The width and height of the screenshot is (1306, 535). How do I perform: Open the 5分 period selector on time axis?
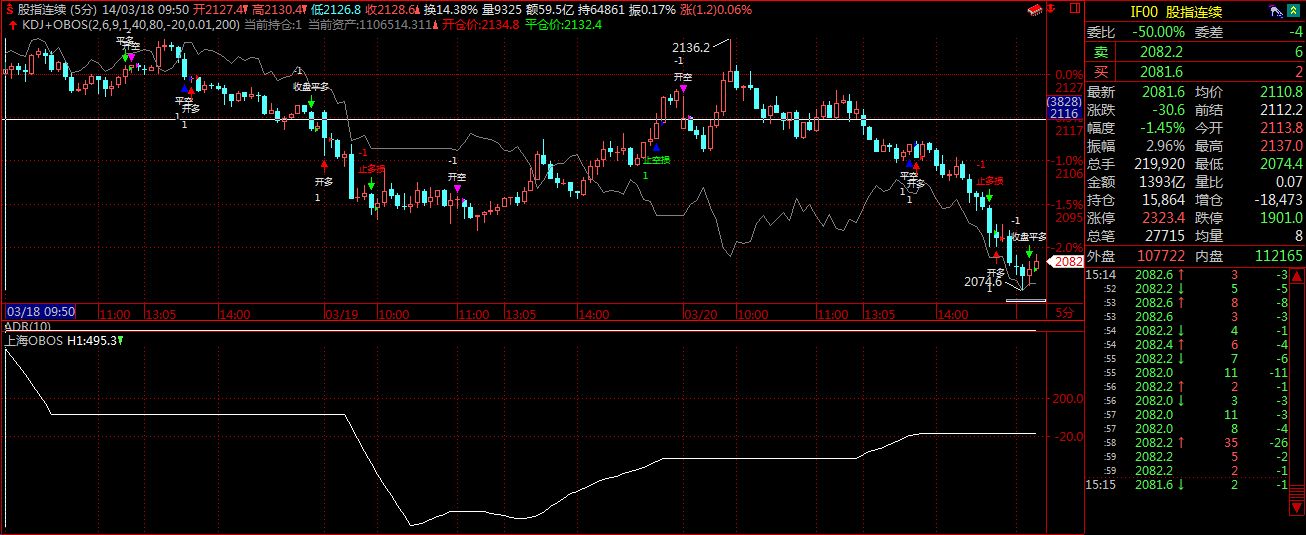click(x=1065, y=313)
